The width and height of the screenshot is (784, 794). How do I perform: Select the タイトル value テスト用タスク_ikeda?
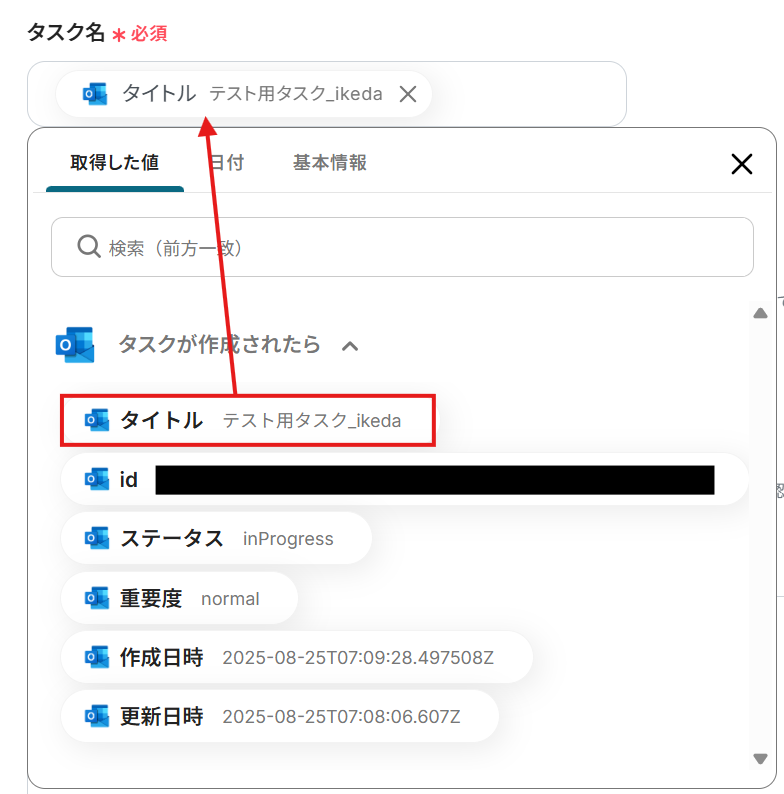pyautogui.click(x=248, y=420)
